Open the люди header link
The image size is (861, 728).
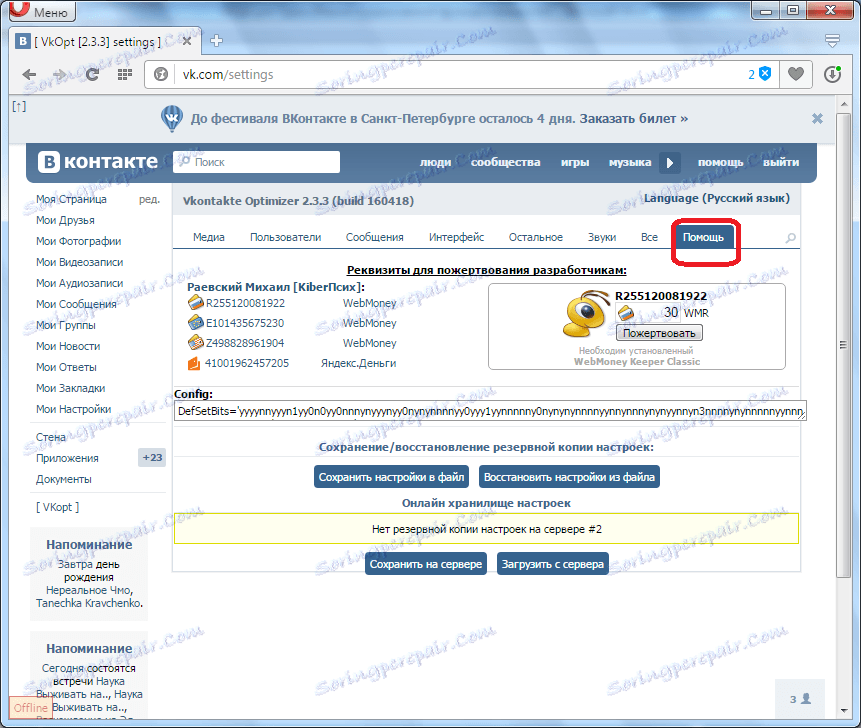[x=435, y=162]
